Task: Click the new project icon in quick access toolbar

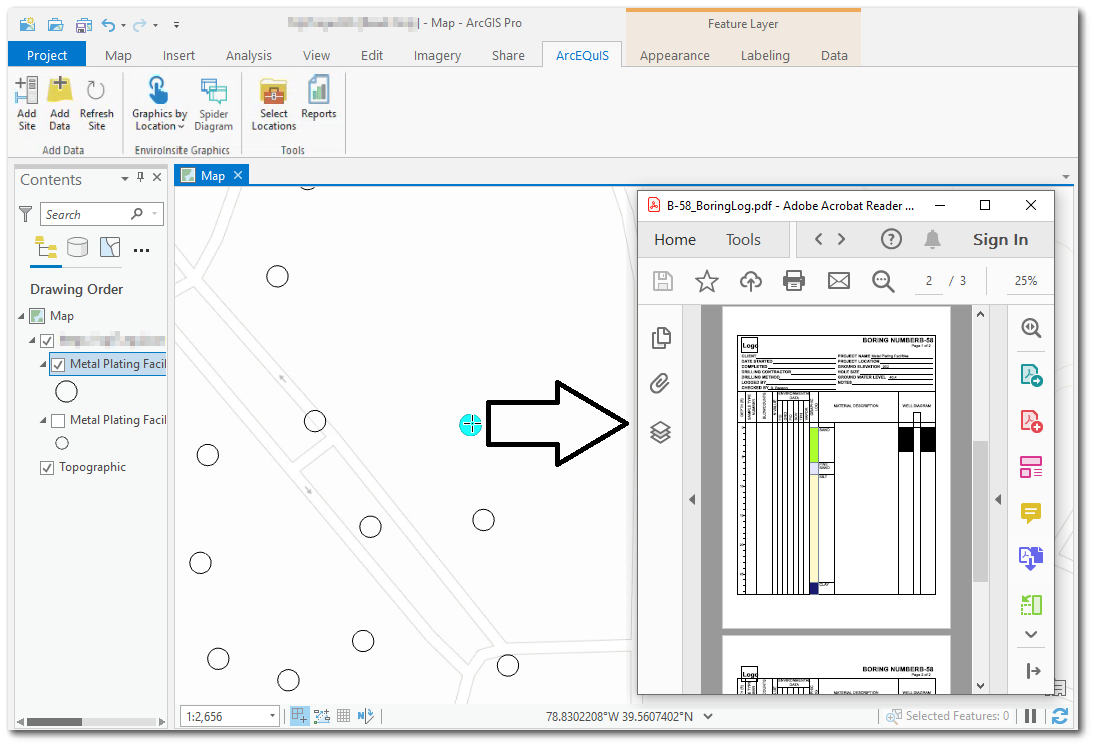Action: [x=27, y=24]
